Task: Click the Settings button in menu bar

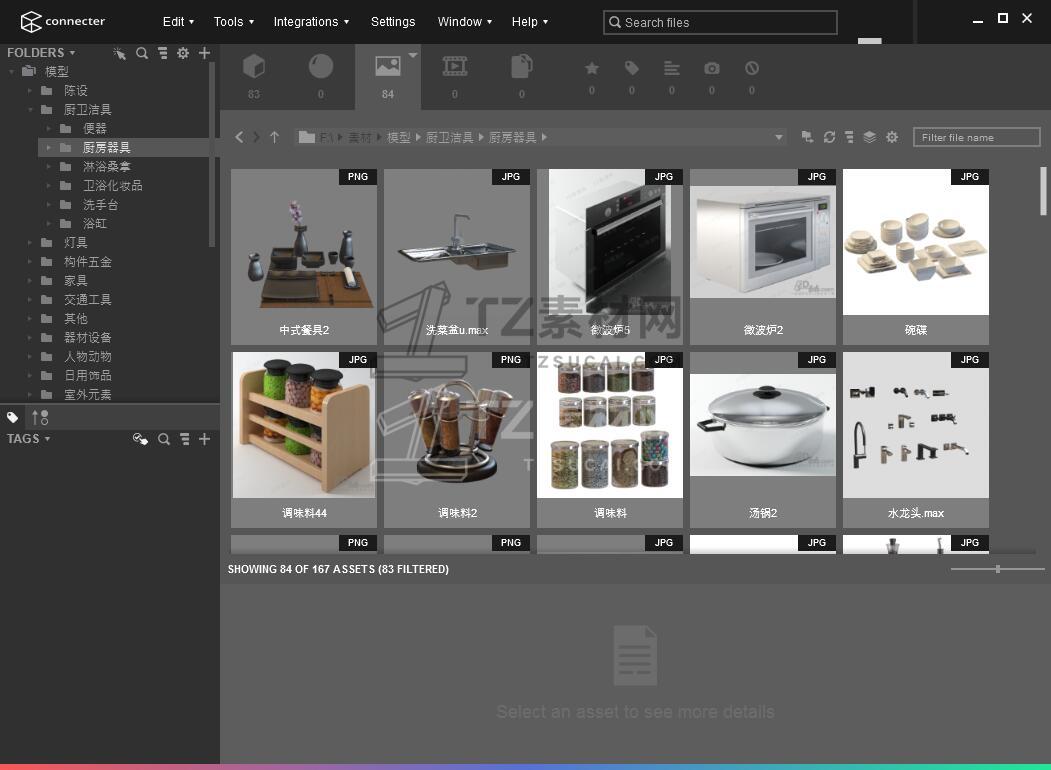Action: click(393, 21)
